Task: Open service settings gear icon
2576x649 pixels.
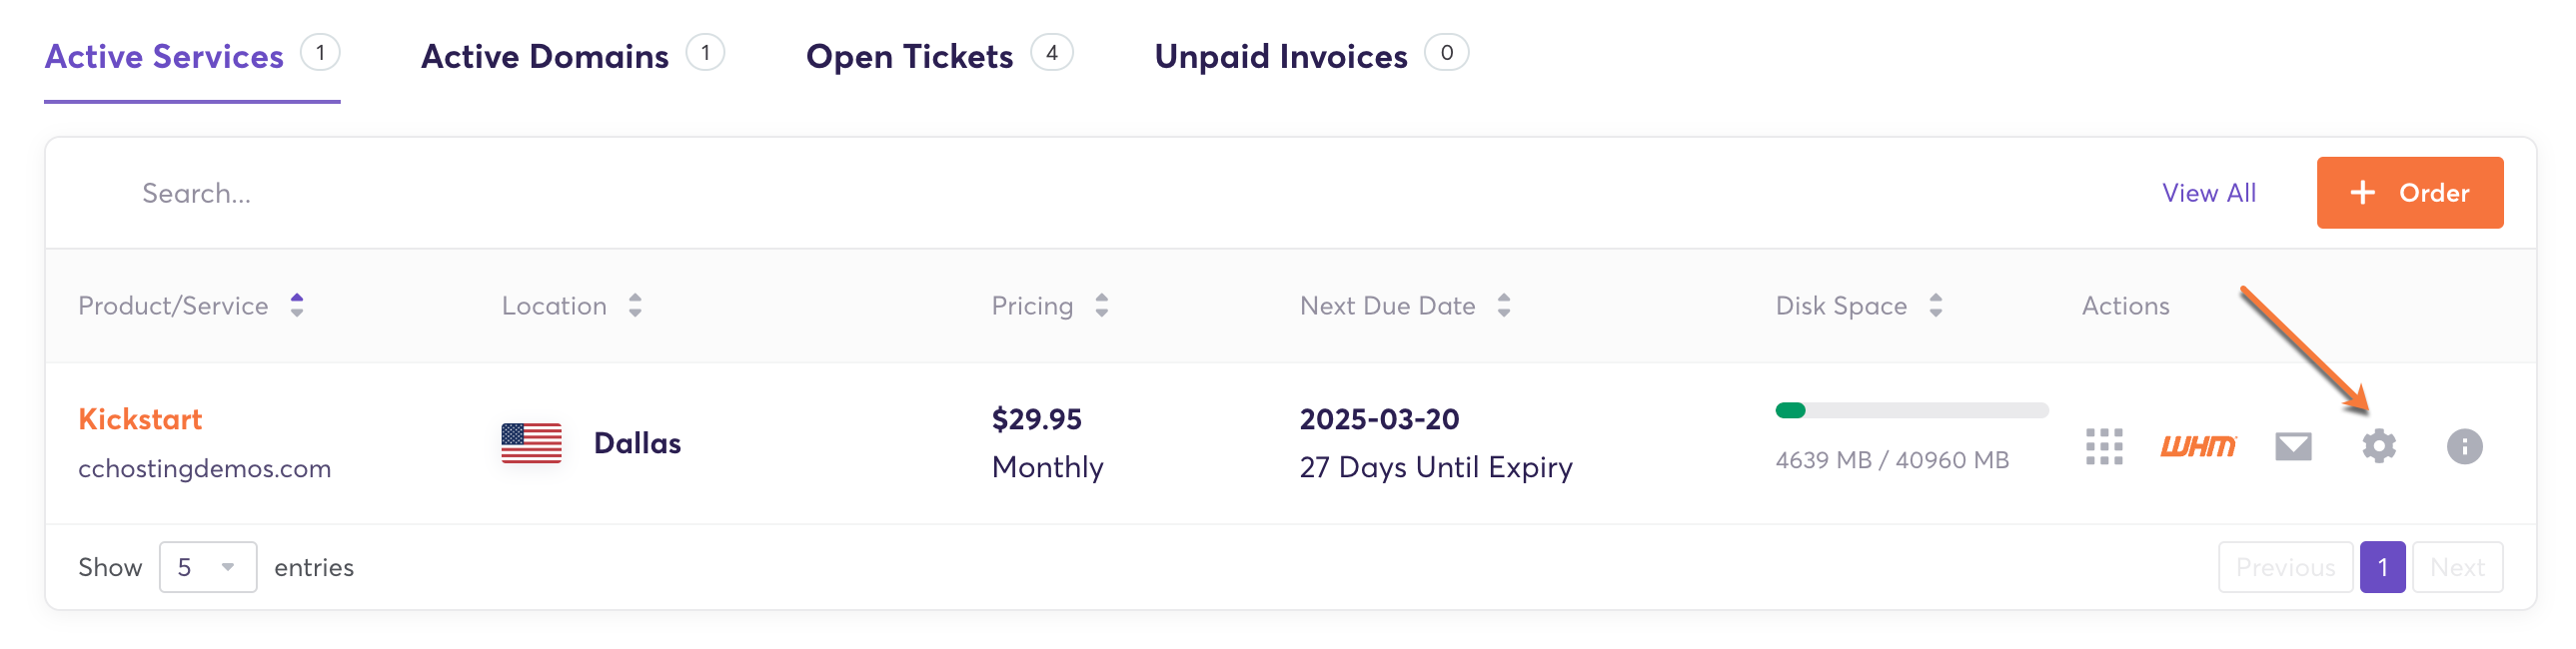Action: coord(2378,446)
